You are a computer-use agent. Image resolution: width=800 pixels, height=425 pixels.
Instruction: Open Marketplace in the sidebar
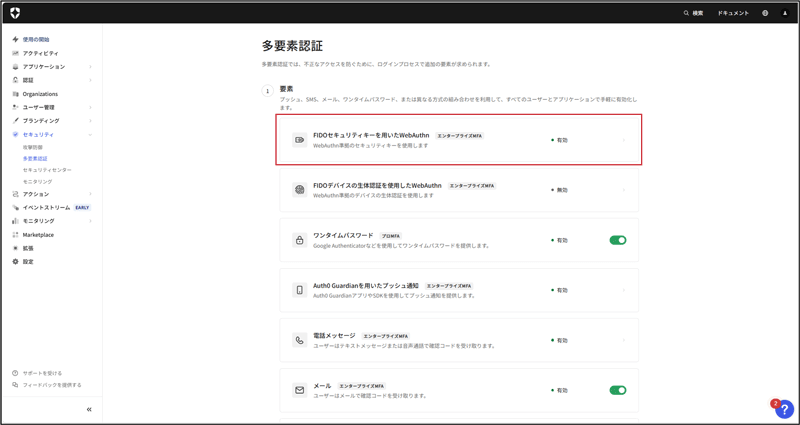(x=38, y=235)
